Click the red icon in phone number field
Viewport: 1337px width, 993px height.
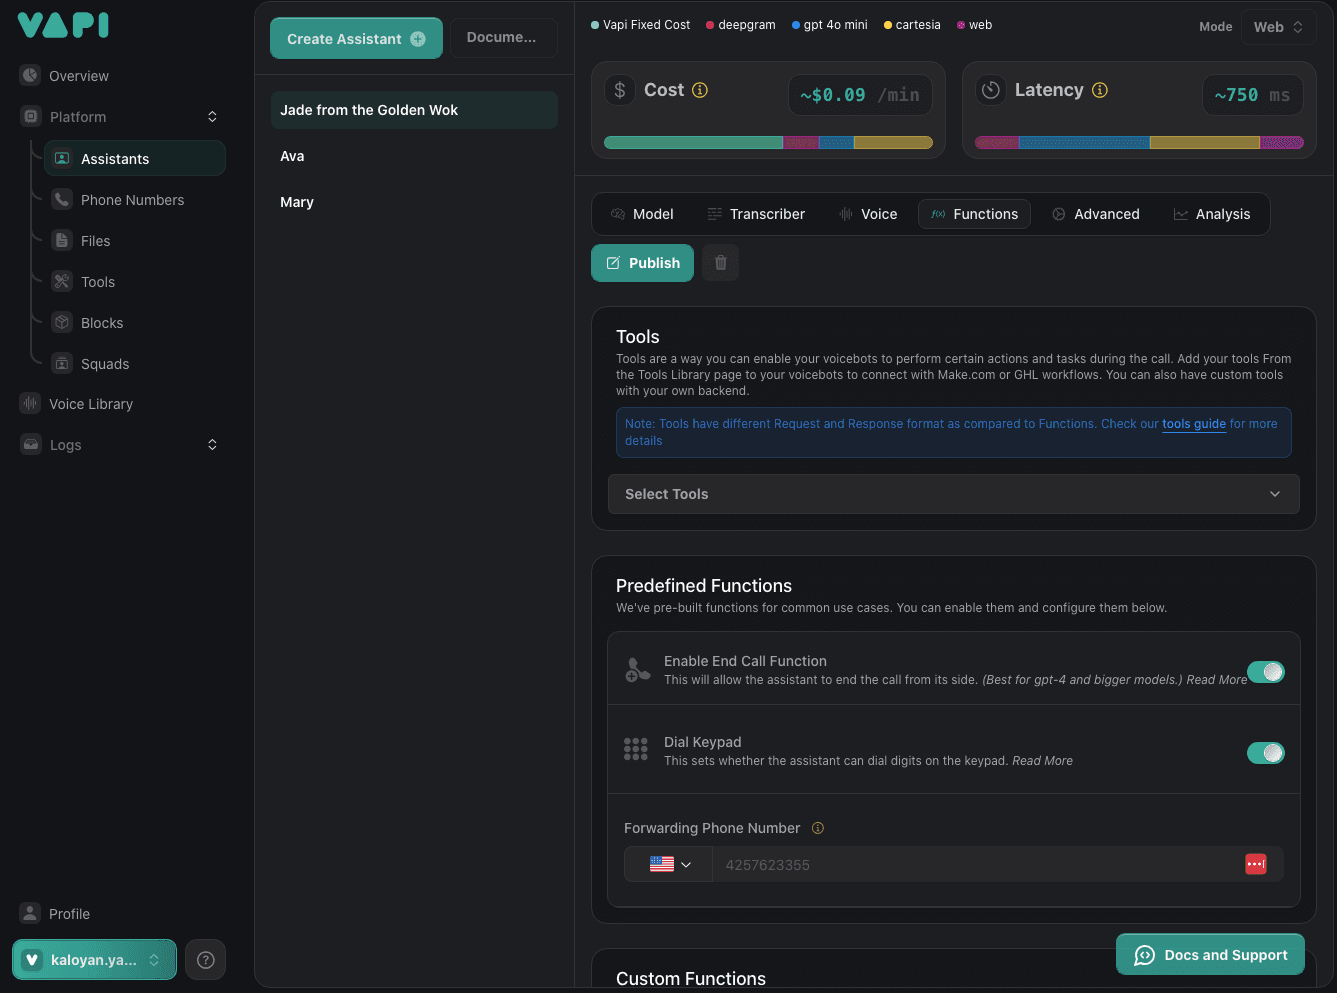pyautogui.click(x=1255, y=864)
